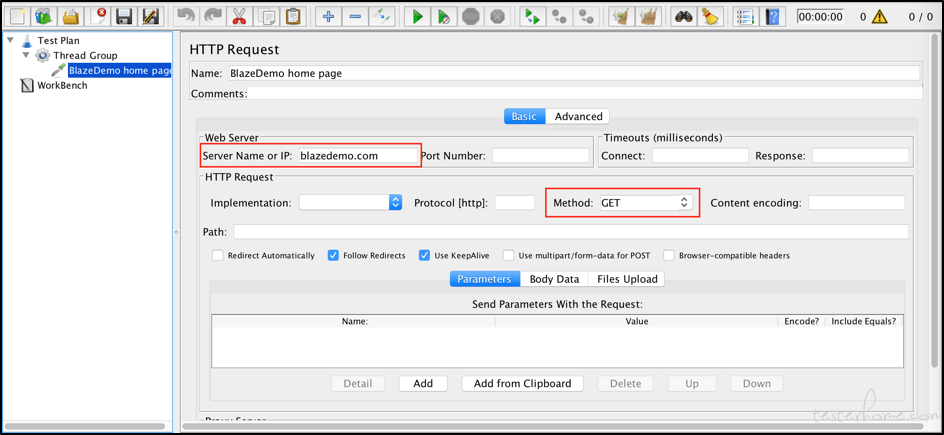
Task: Open the Body Data tab
Action: [x=554, y=279]
